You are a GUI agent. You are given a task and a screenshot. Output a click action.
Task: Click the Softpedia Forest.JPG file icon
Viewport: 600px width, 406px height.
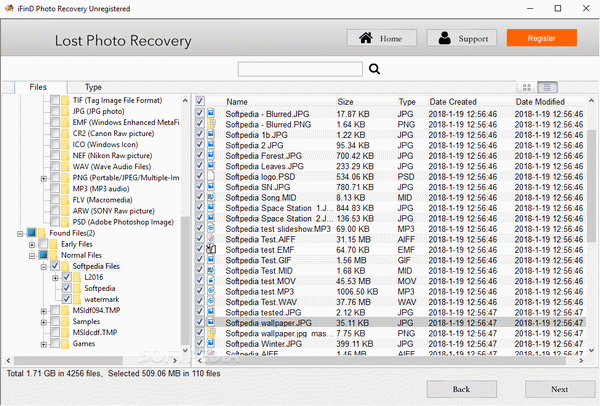[211, 155]
